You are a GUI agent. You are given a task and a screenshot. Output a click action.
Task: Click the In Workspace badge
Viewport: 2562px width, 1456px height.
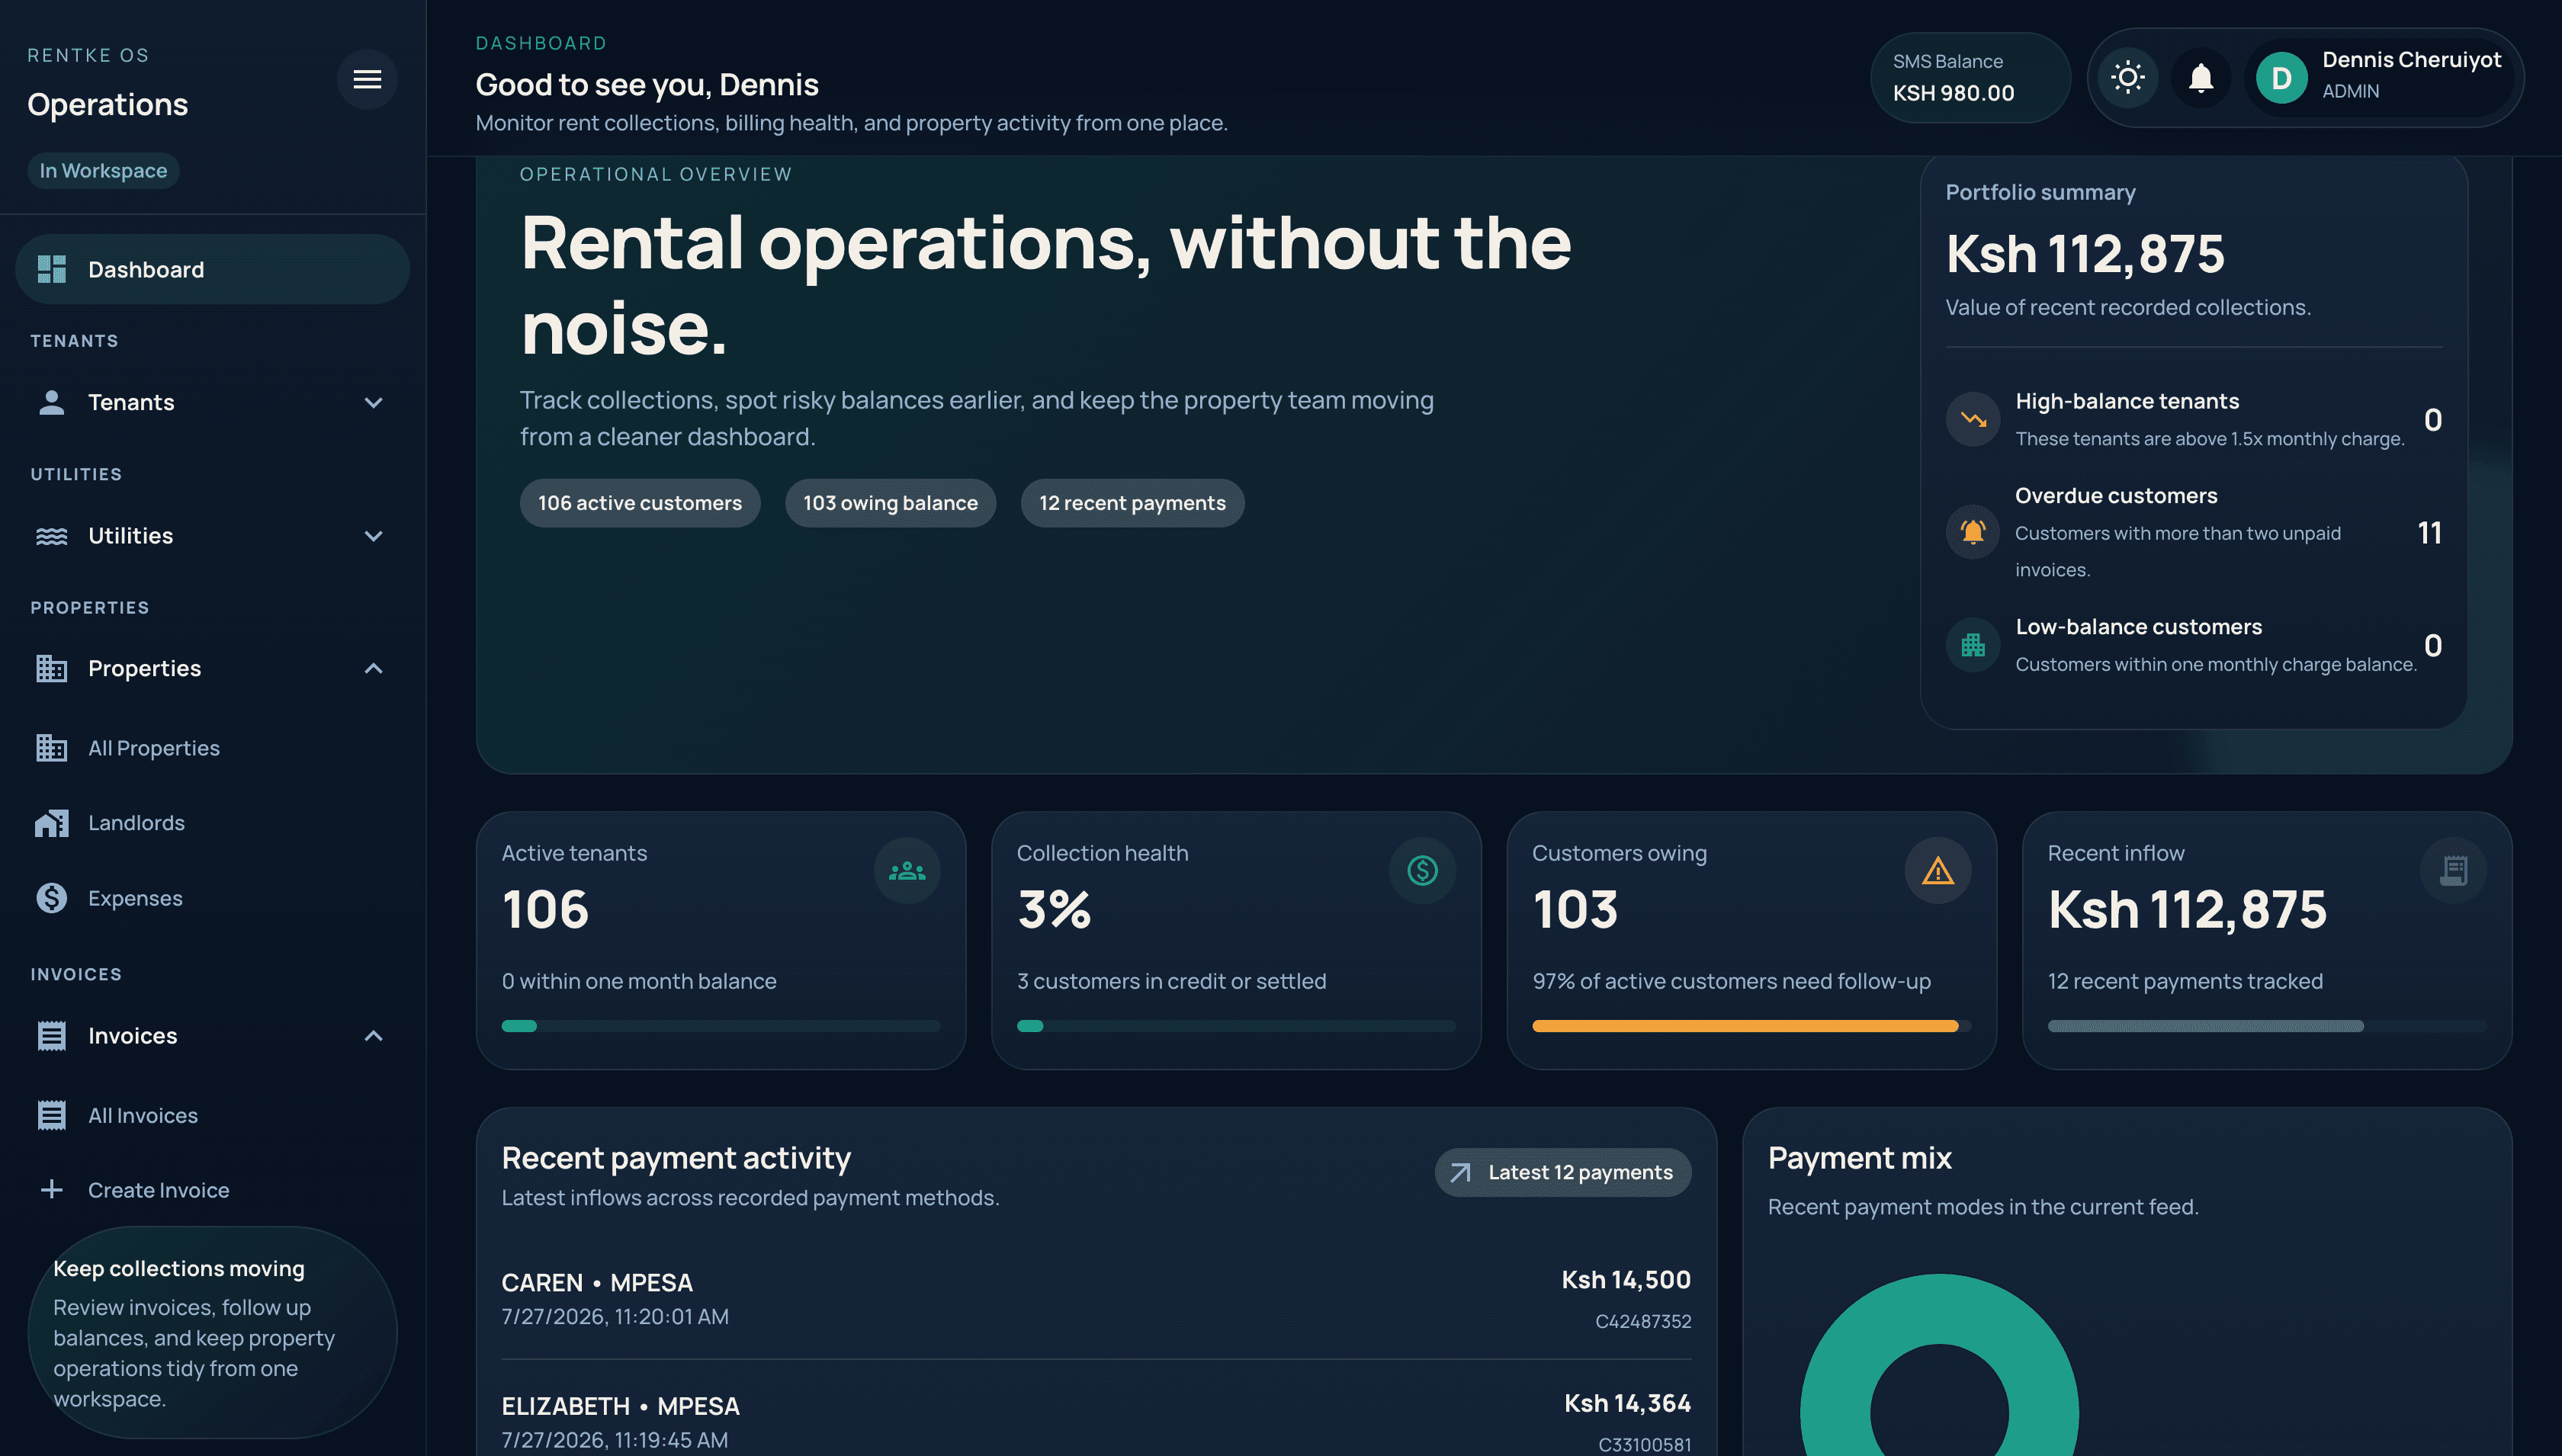coord(103,171)
